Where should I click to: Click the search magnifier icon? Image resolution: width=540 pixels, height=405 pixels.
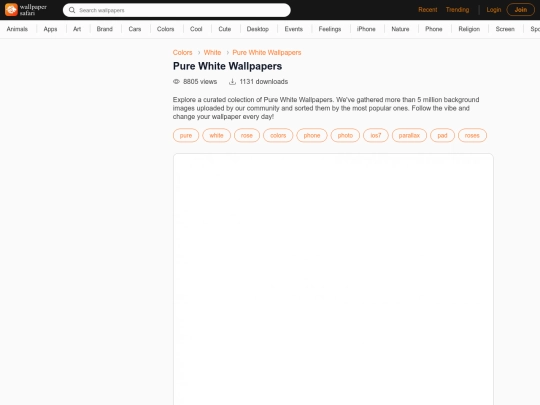click(72, 10)
